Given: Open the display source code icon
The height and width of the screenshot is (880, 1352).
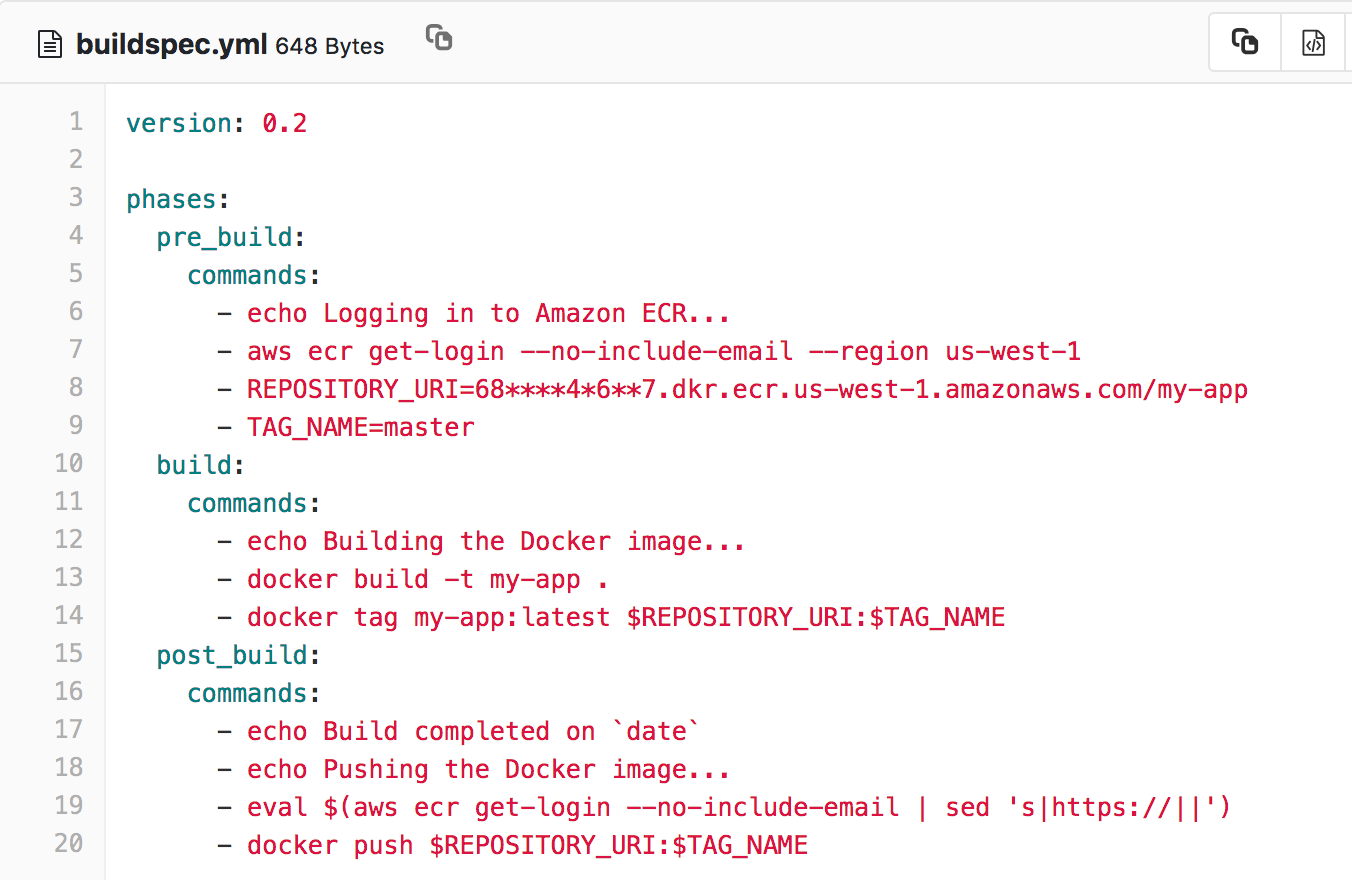Looking at the screenshot, I should (1314, 41).
